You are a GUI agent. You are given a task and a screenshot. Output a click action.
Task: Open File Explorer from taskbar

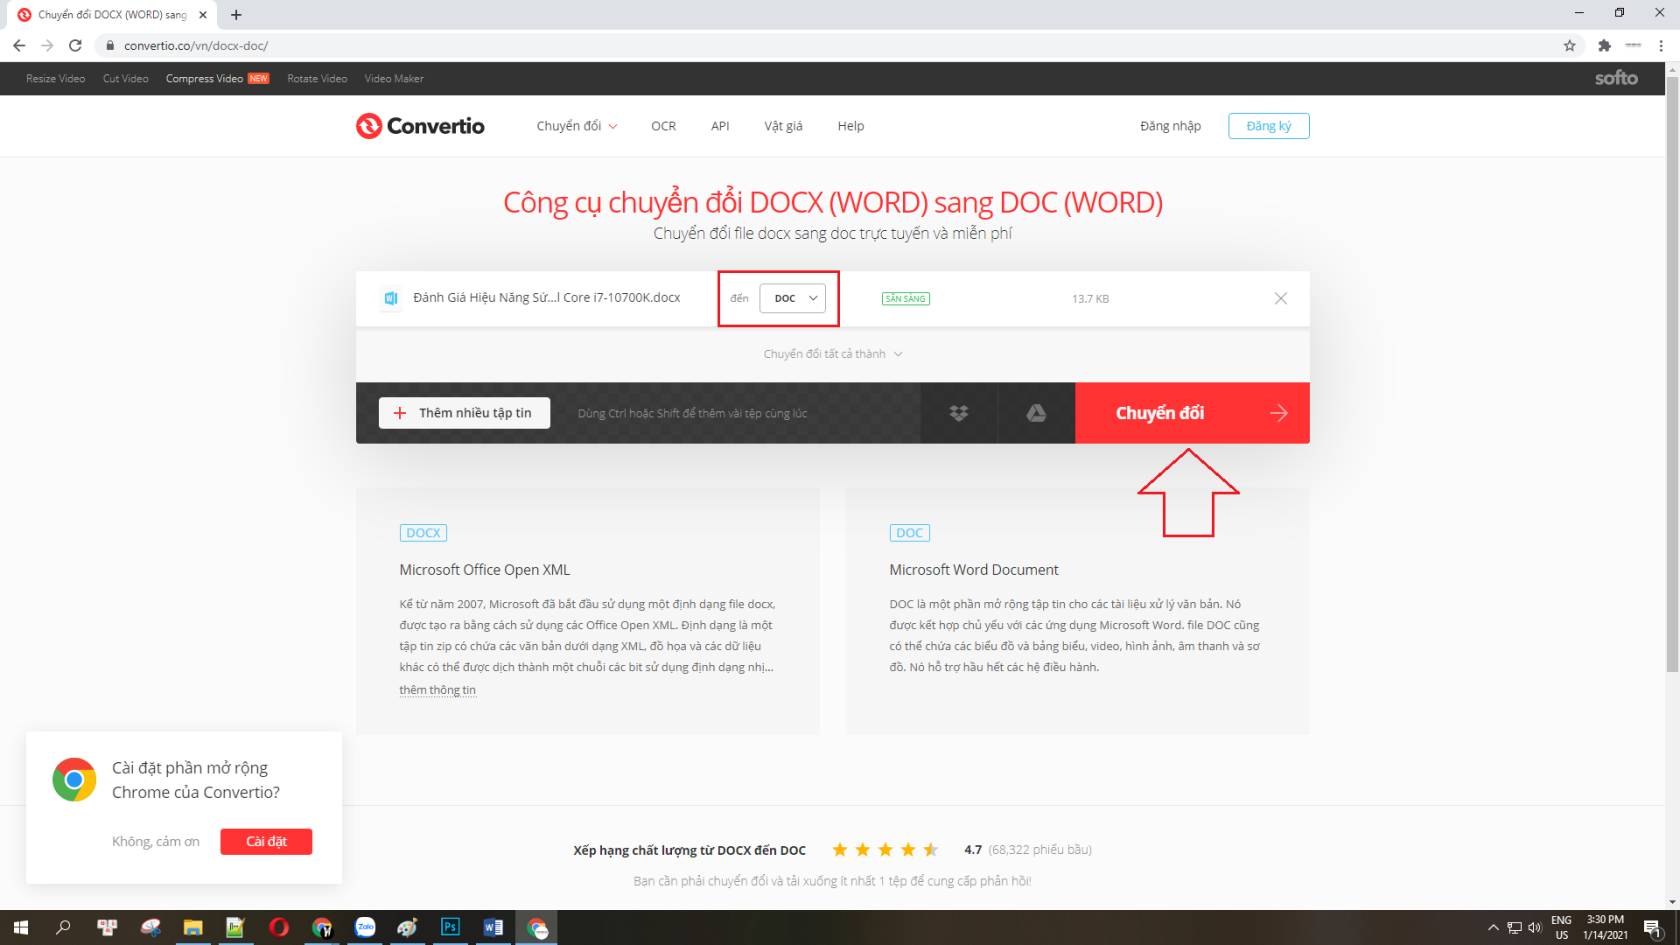click(193, 927)
